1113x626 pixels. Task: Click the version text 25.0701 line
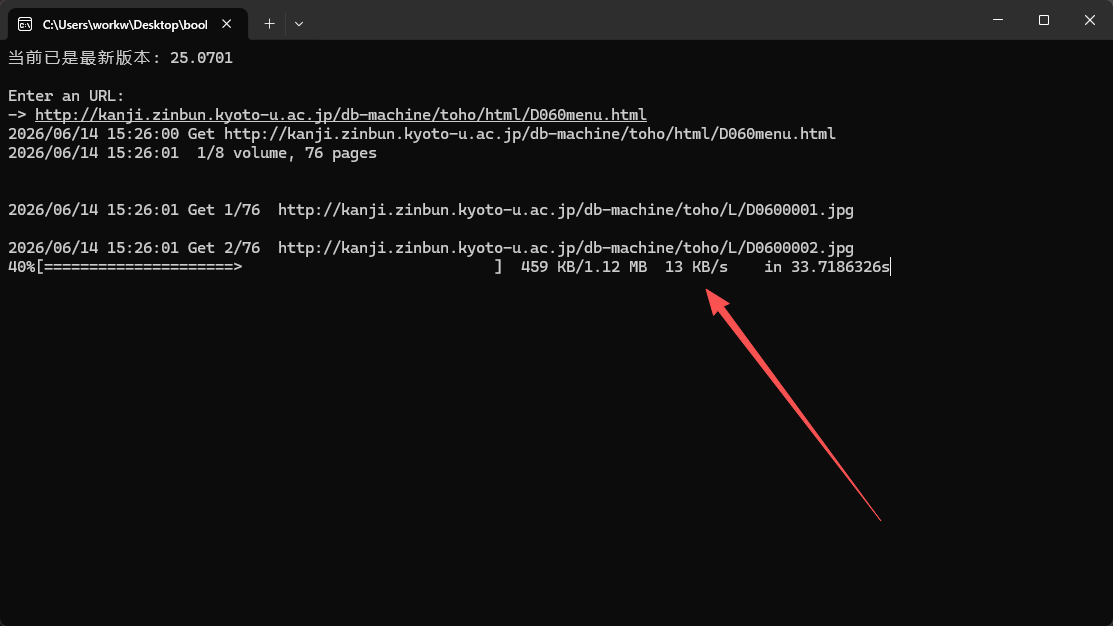click(120, 57)
